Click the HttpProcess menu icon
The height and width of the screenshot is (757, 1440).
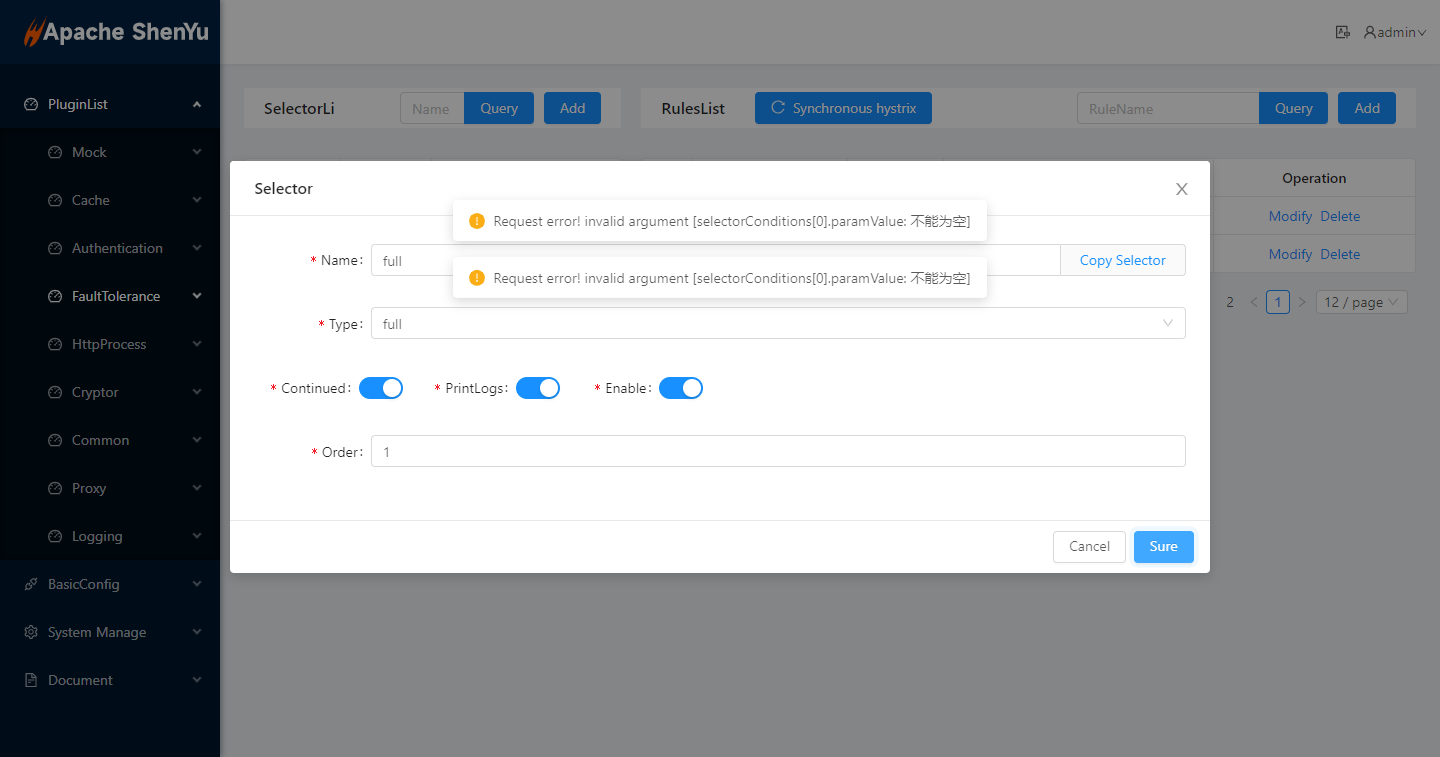coord(55,344)
